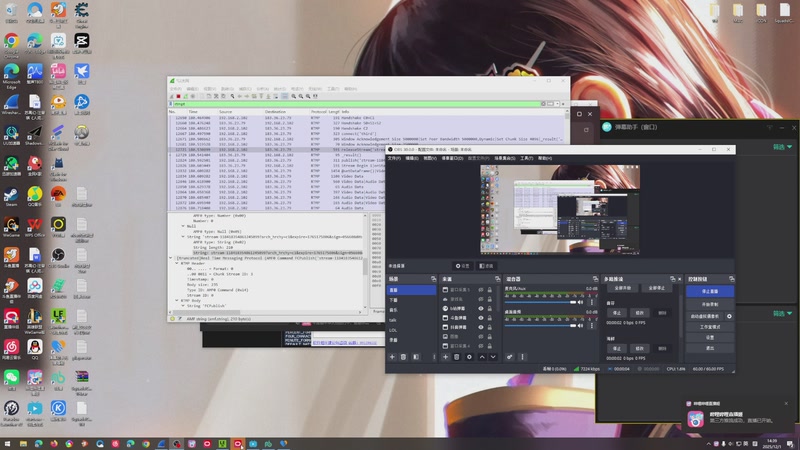Enable 工作室模式 in OBS controls
Viewport: 800px width, 450px height.
tap(710, 327)
